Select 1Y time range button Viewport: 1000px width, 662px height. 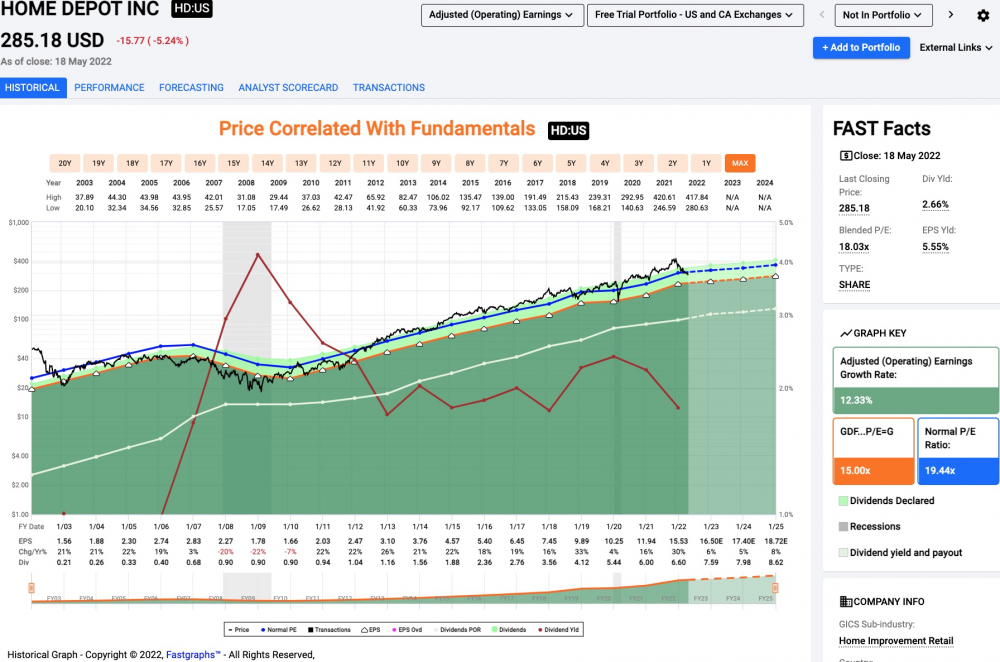click(x=707, y=163)
